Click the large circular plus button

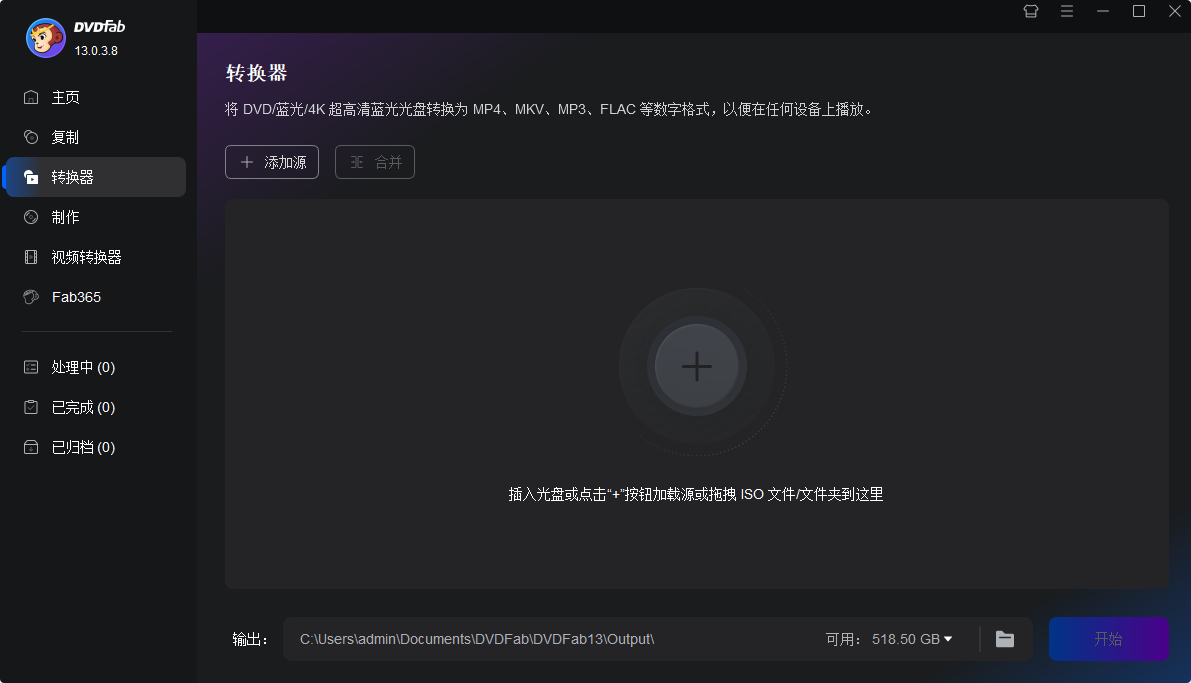click(697, 367)
